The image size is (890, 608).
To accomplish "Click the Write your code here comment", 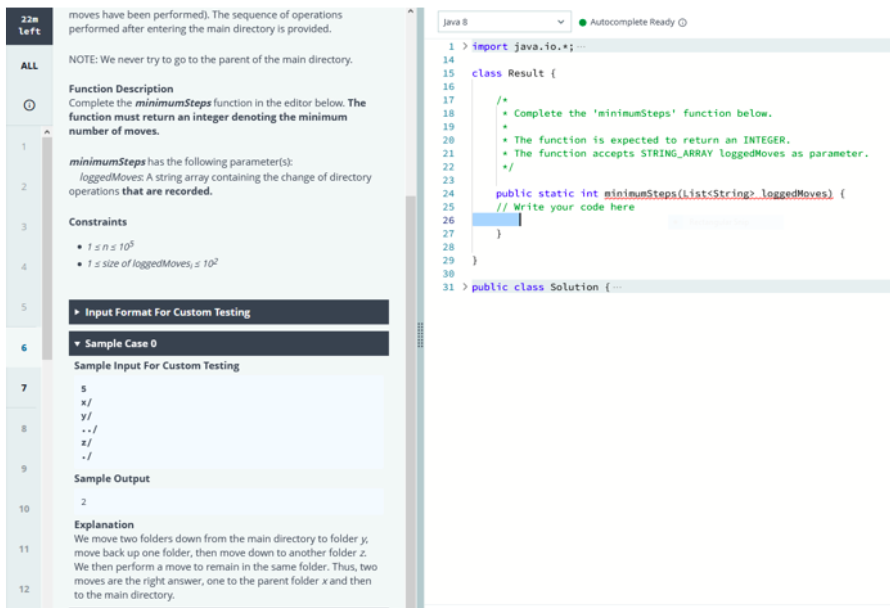I will [564, 206].
